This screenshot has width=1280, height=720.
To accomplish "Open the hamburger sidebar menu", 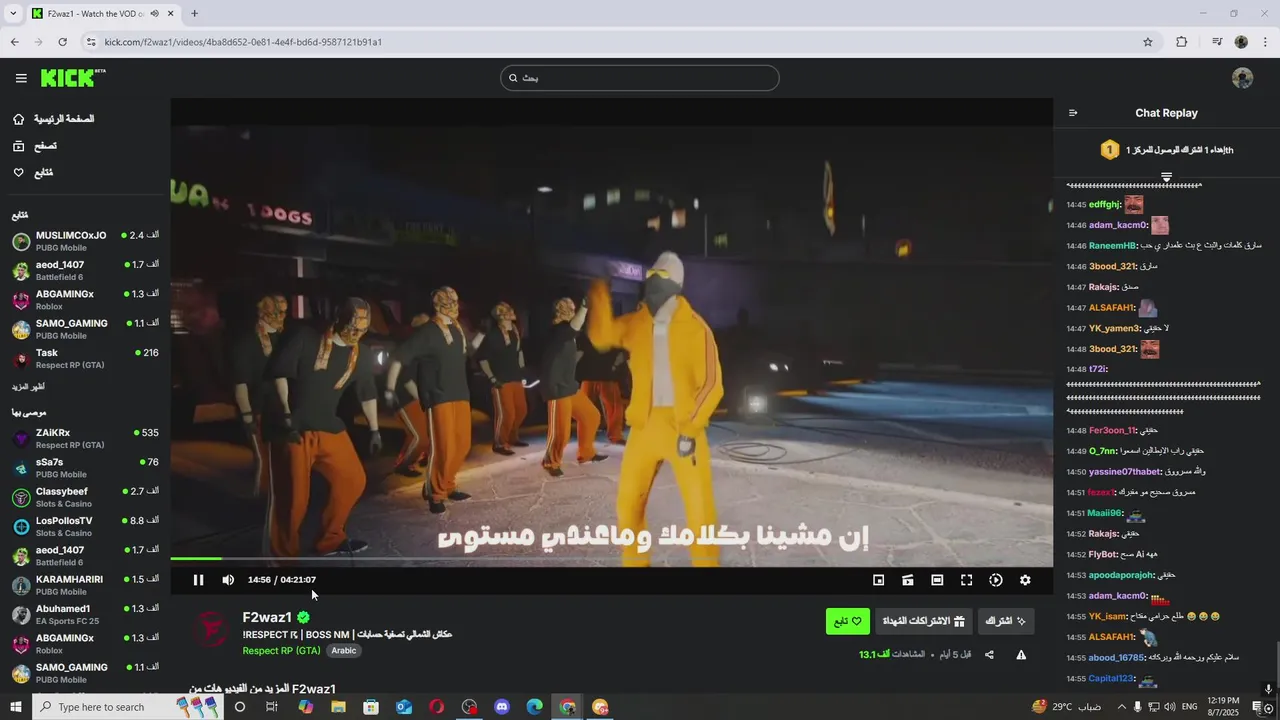I will 21,78.
